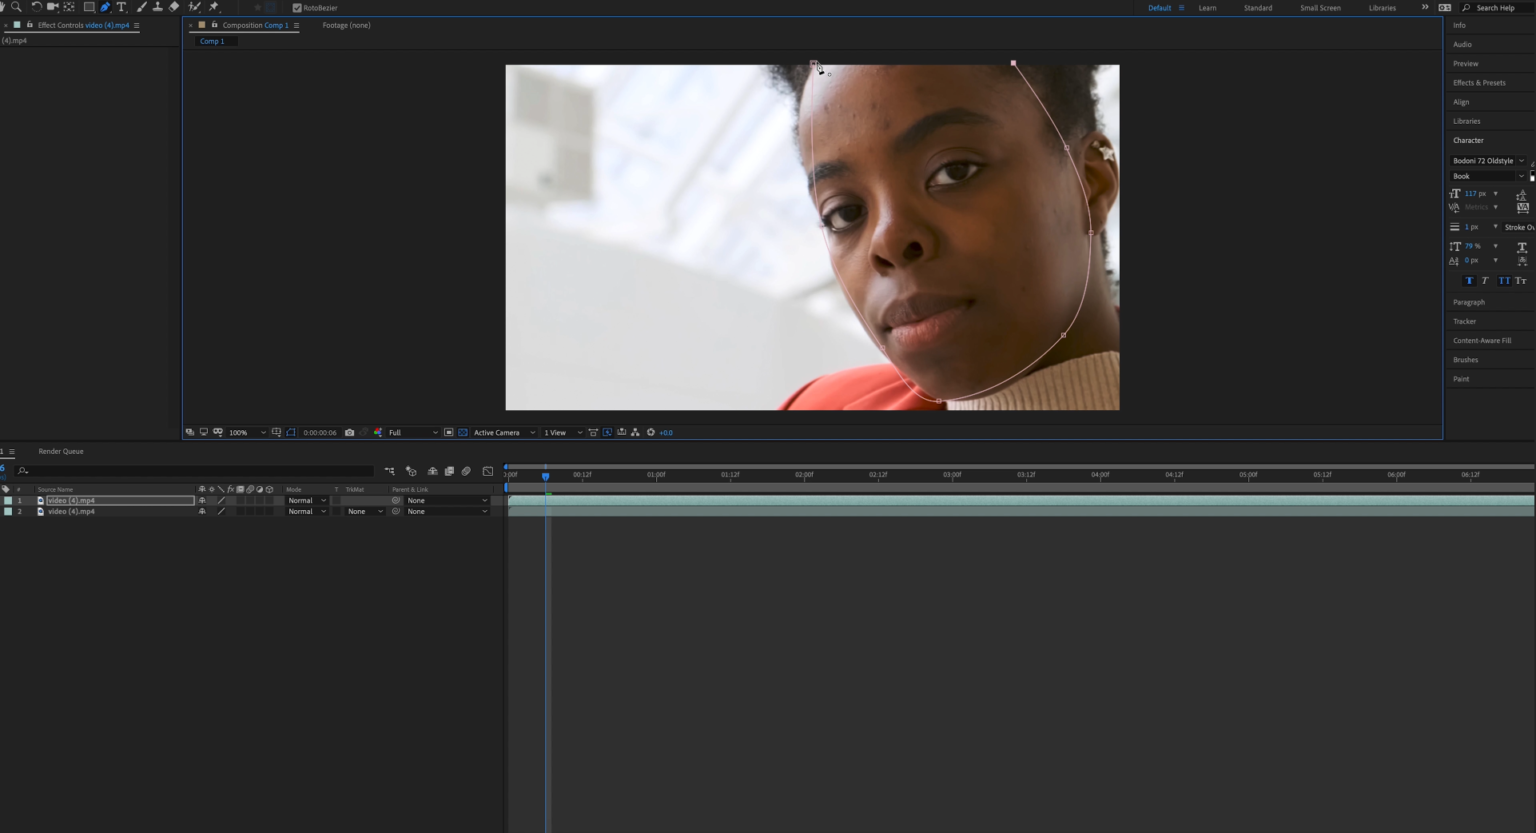Open the Normal blending mode dropdown for layer 1

305,500
